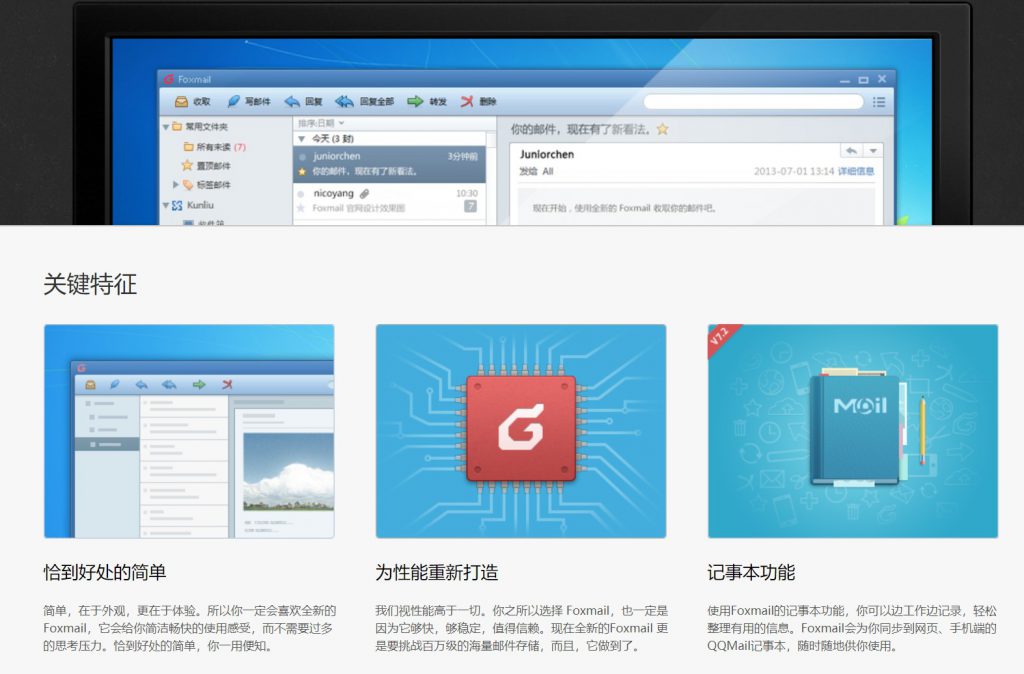Viewport: 1024px width, 674px height.
Task: Click the 置顶邮件 star folder
Action: [186, 166]
